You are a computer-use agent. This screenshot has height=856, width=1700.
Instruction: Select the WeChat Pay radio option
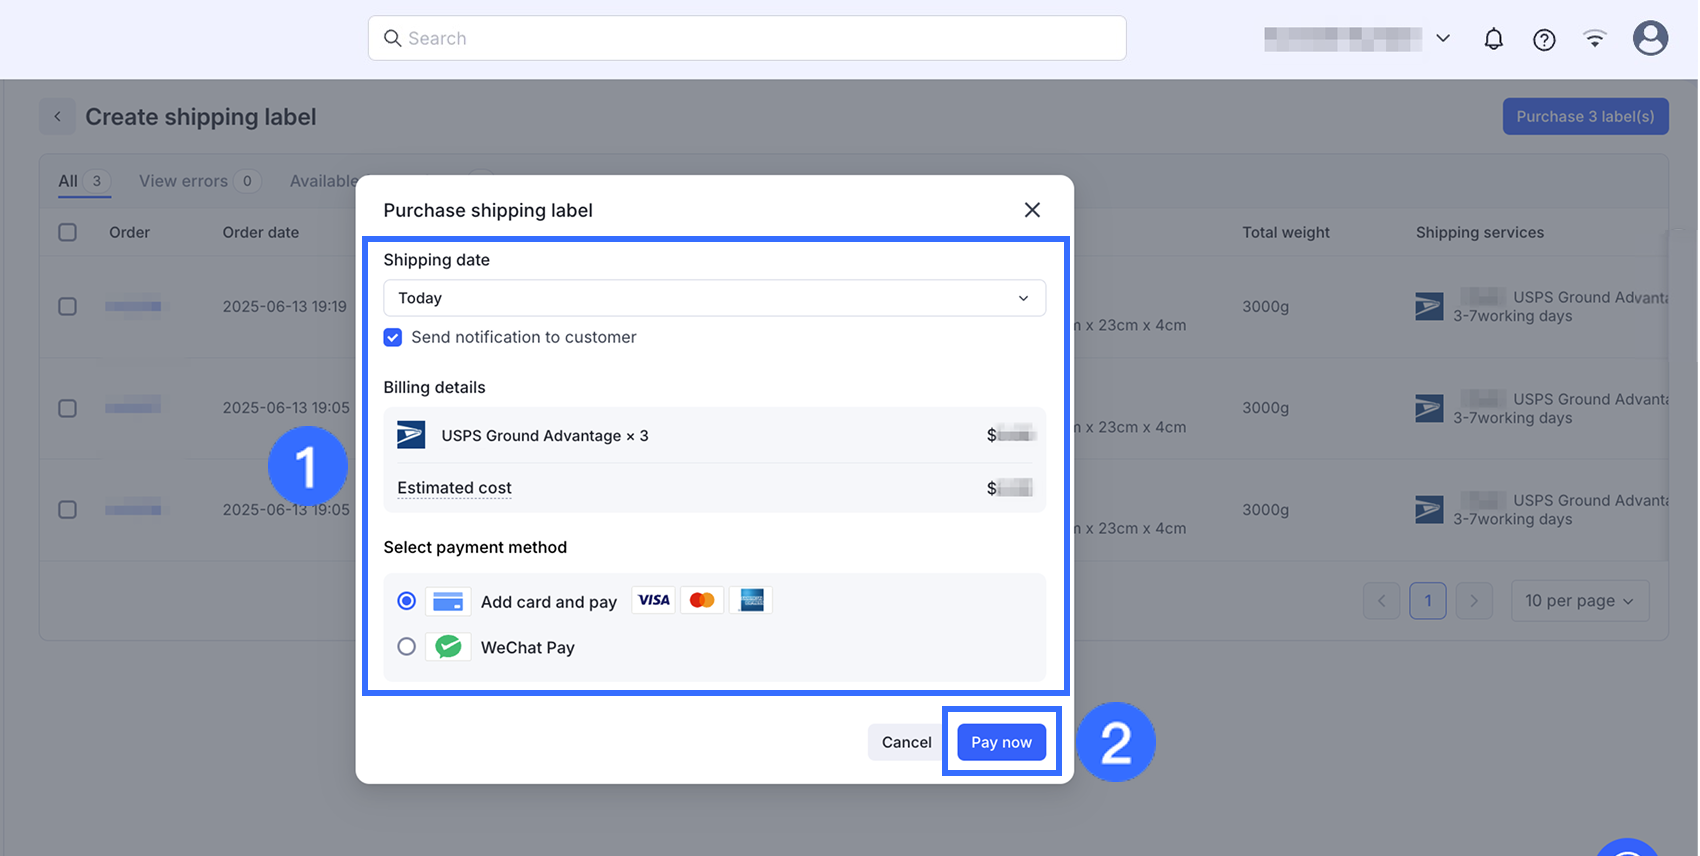[406, 647]
